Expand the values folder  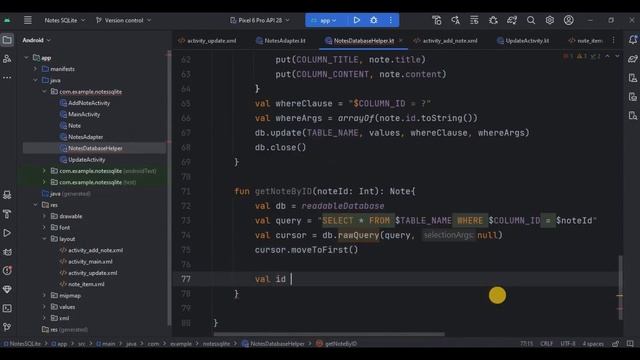44,307
